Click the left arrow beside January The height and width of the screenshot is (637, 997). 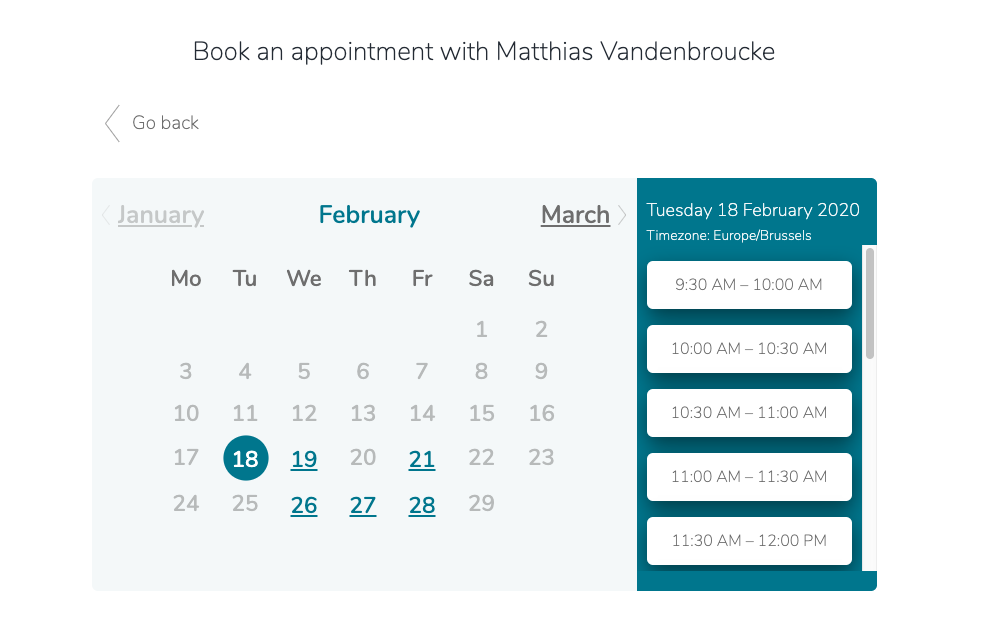(106, 215)
